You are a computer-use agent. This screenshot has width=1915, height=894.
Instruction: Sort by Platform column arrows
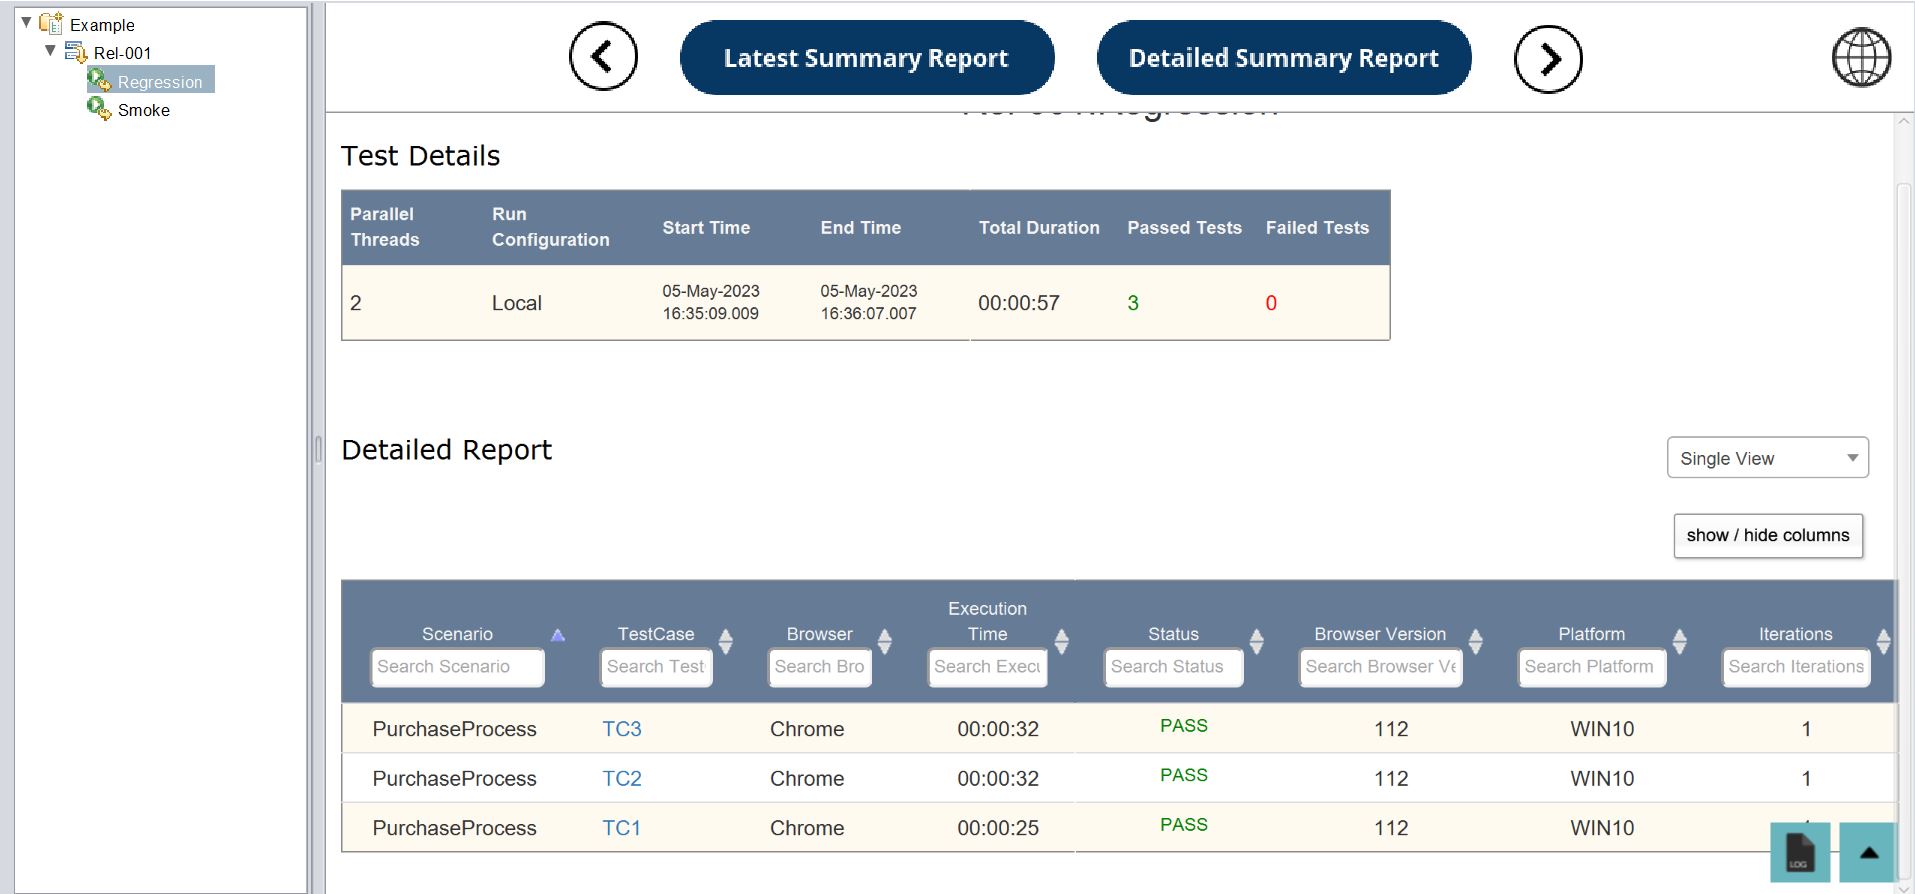coord(1680,641)
